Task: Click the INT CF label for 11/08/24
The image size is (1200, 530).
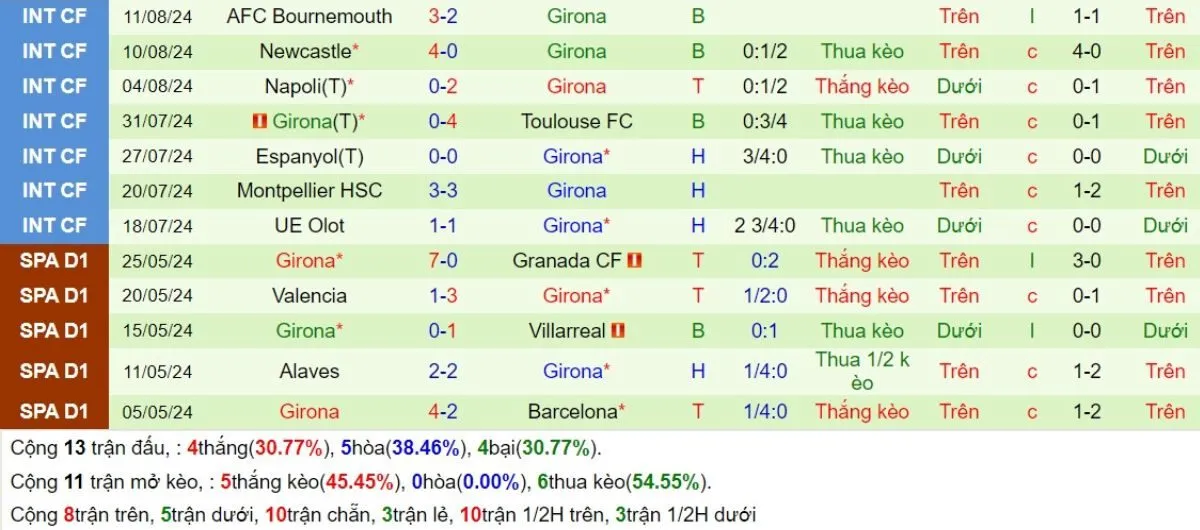Action: pyautogui.click(x=54, y=16)
